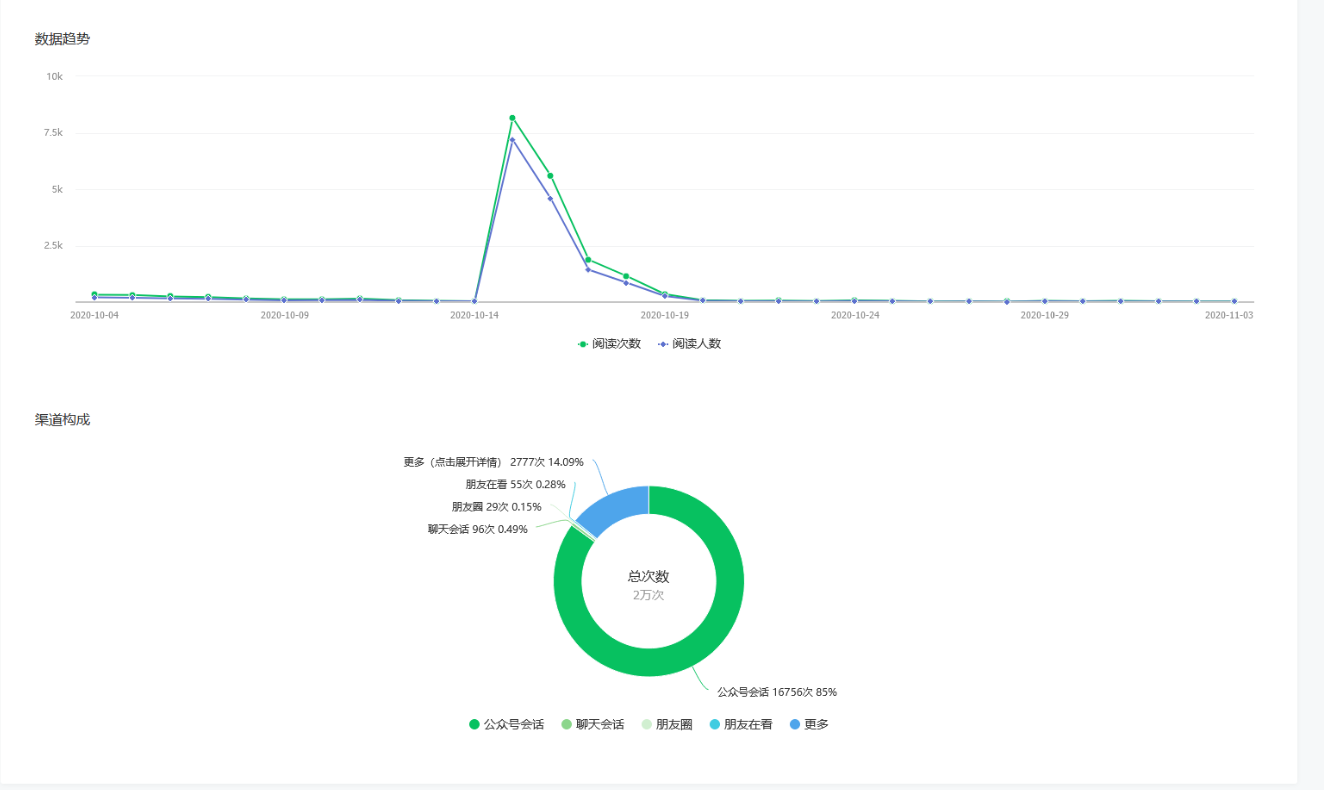The height and width of the screenshot is (790, 1324).
Task: Select the 朋友圈 29次 0.15% label
Action: tap(496, 507)
